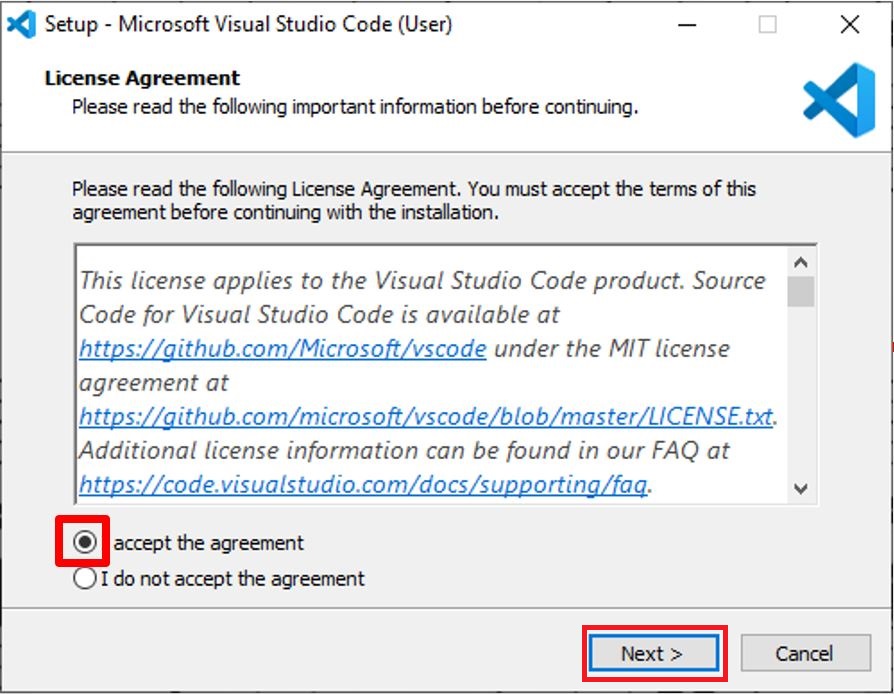The image size is (894, 694).
Task: Click the Next > button
Action: (654, 654)
